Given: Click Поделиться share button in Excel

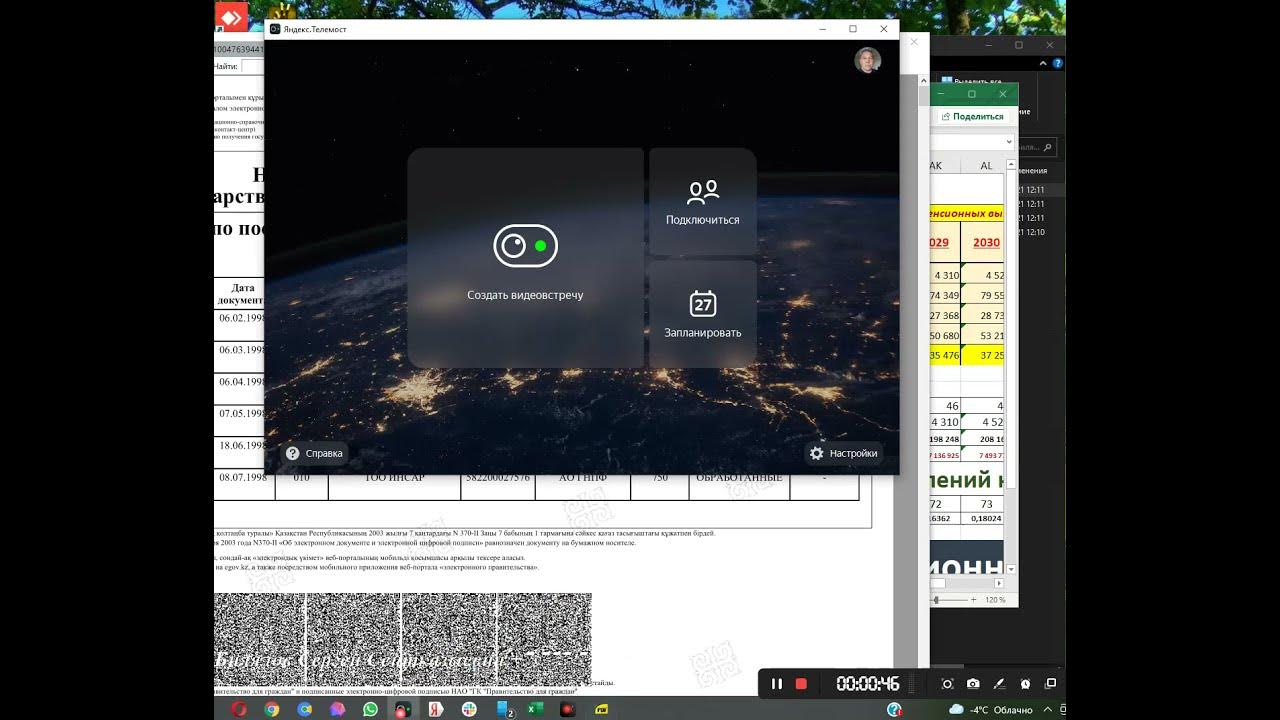Looking at the screenshot, I should point(971,116).
